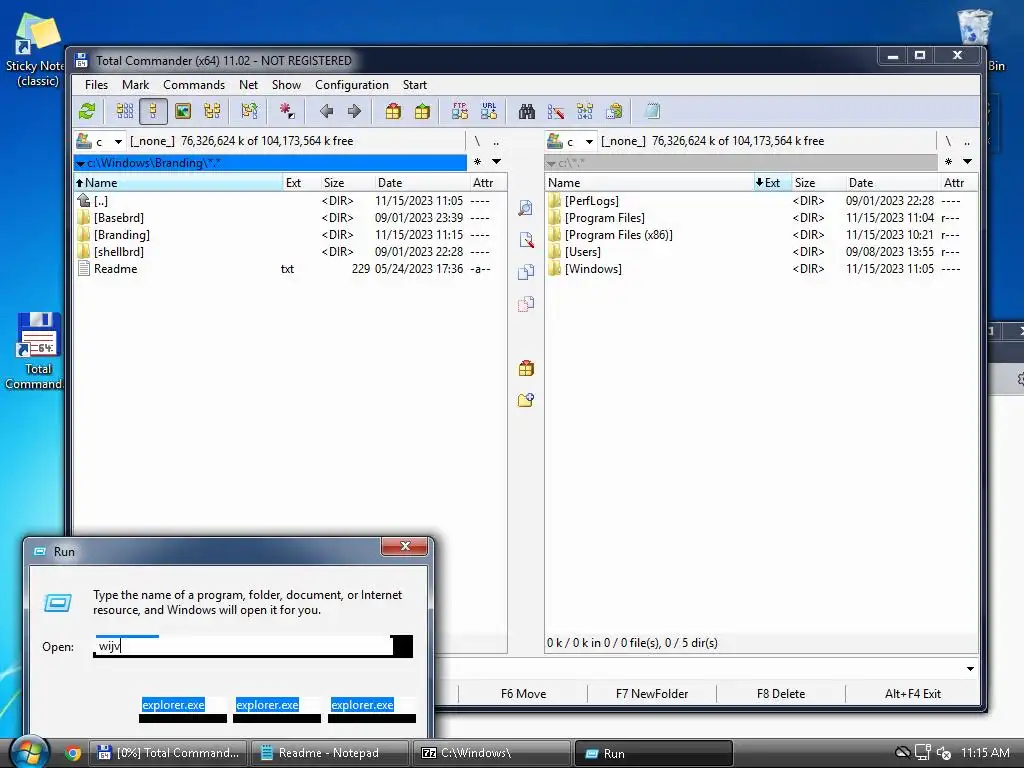Screen dimensions: 1024x768
Task: Open the Start menu in the menu bar
Action: click(415, 85)
